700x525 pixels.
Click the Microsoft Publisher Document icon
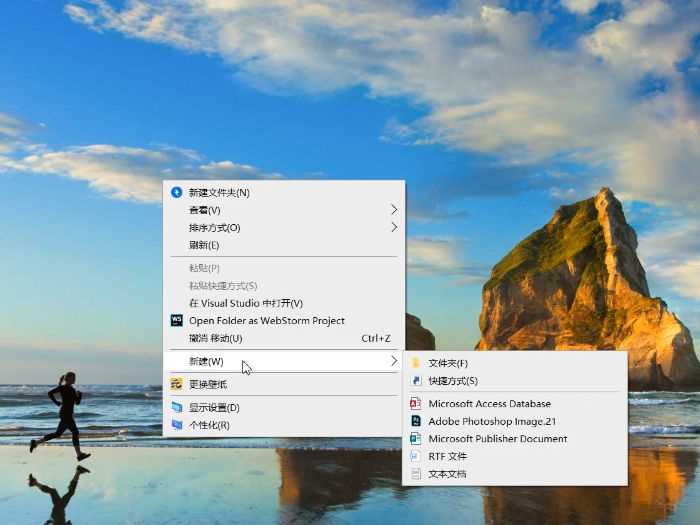point(416,439)
